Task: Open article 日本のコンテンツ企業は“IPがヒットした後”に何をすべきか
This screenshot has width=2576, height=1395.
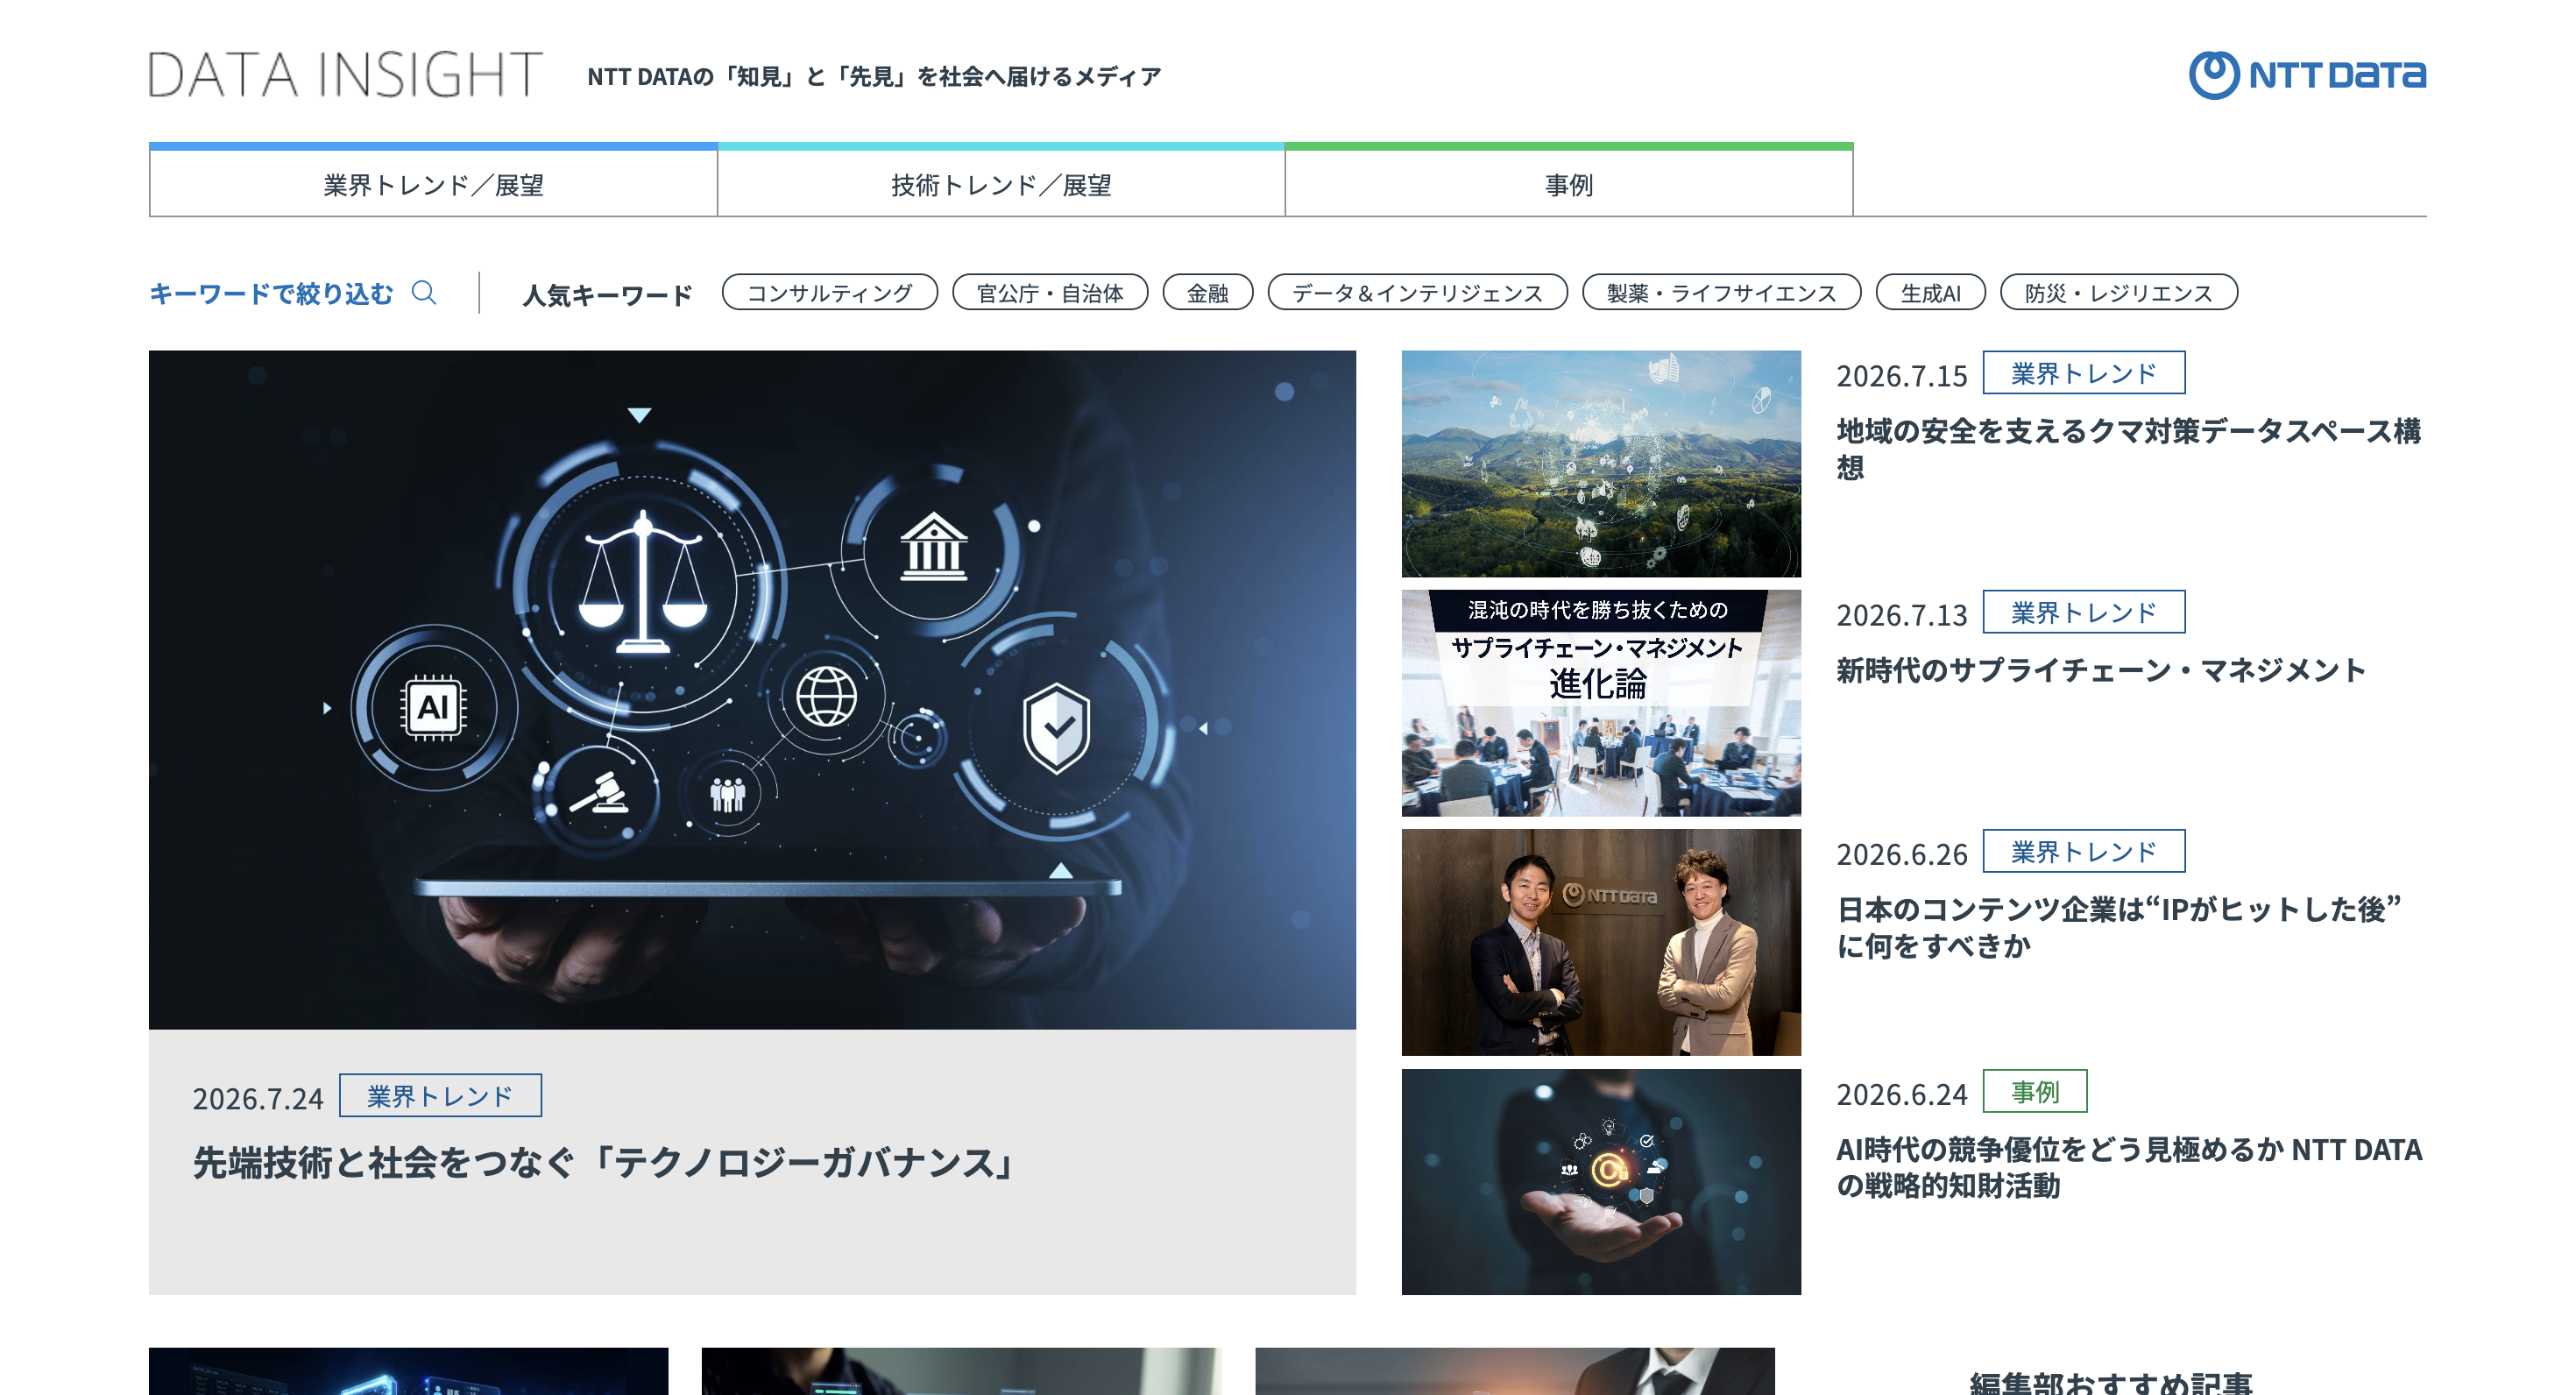Action: [2119, 927]
